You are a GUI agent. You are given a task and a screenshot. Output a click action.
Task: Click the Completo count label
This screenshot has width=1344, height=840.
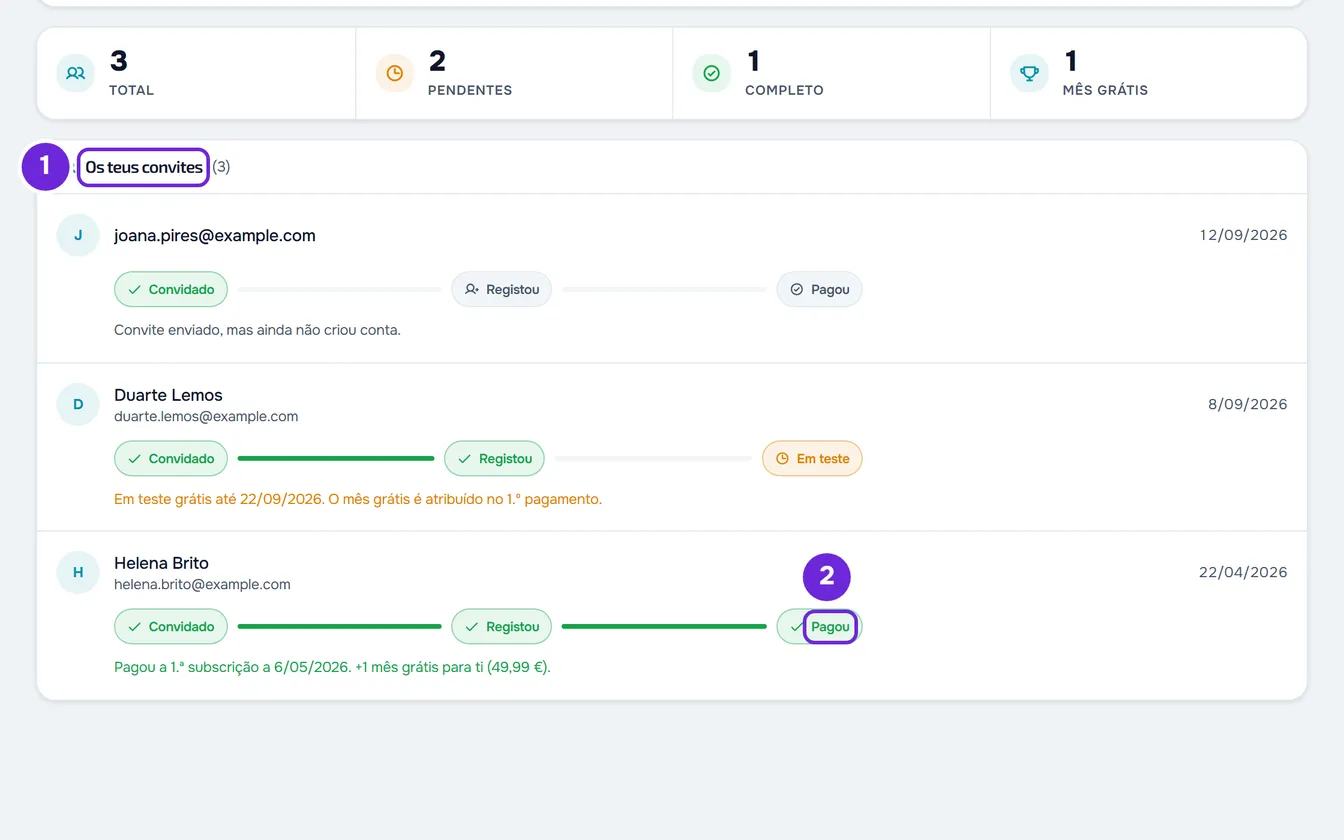point(784,90)
